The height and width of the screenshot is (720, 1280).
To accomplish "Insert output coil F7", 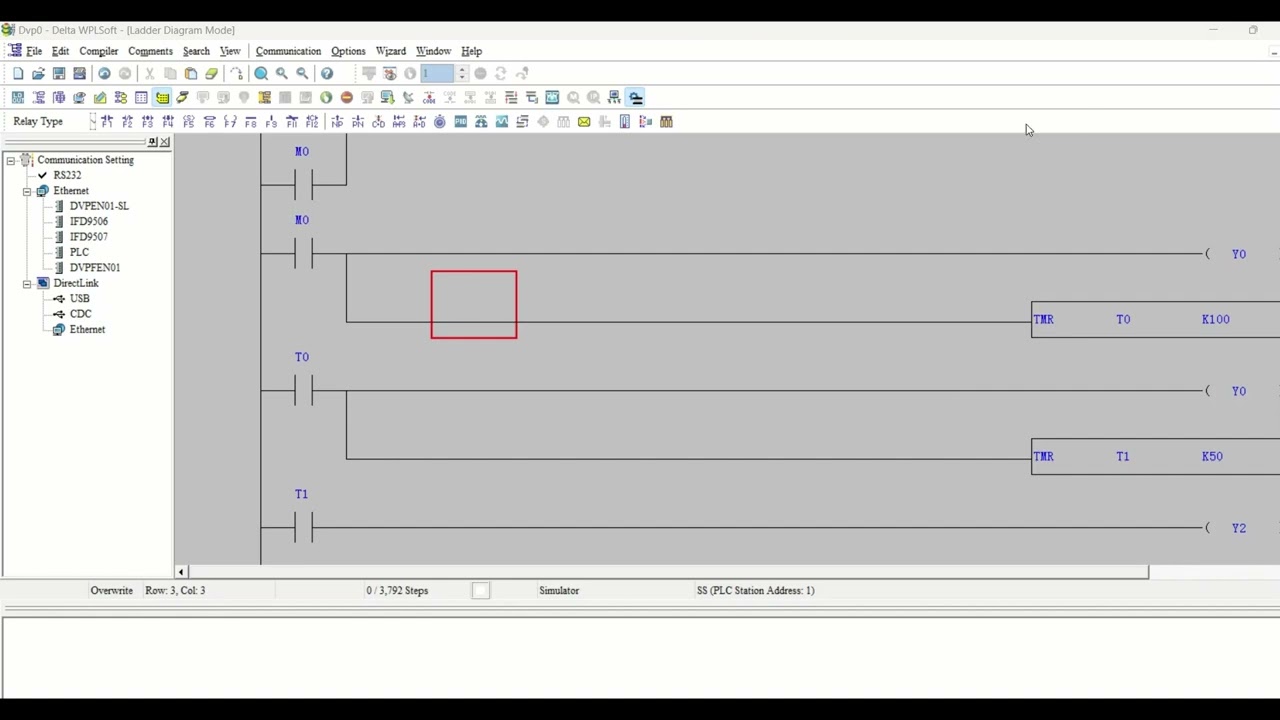I will click(x=230, y=122).
